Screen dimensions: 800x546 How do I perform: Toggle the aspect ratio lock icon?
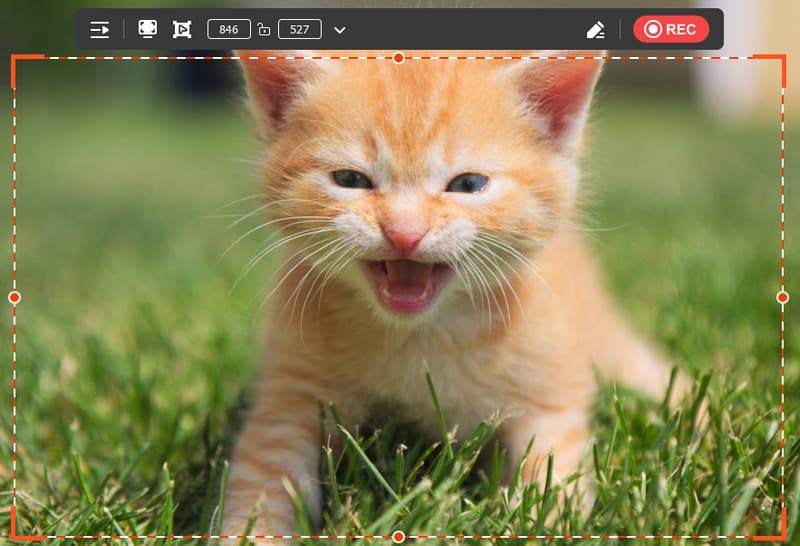[x=264, y=30]
